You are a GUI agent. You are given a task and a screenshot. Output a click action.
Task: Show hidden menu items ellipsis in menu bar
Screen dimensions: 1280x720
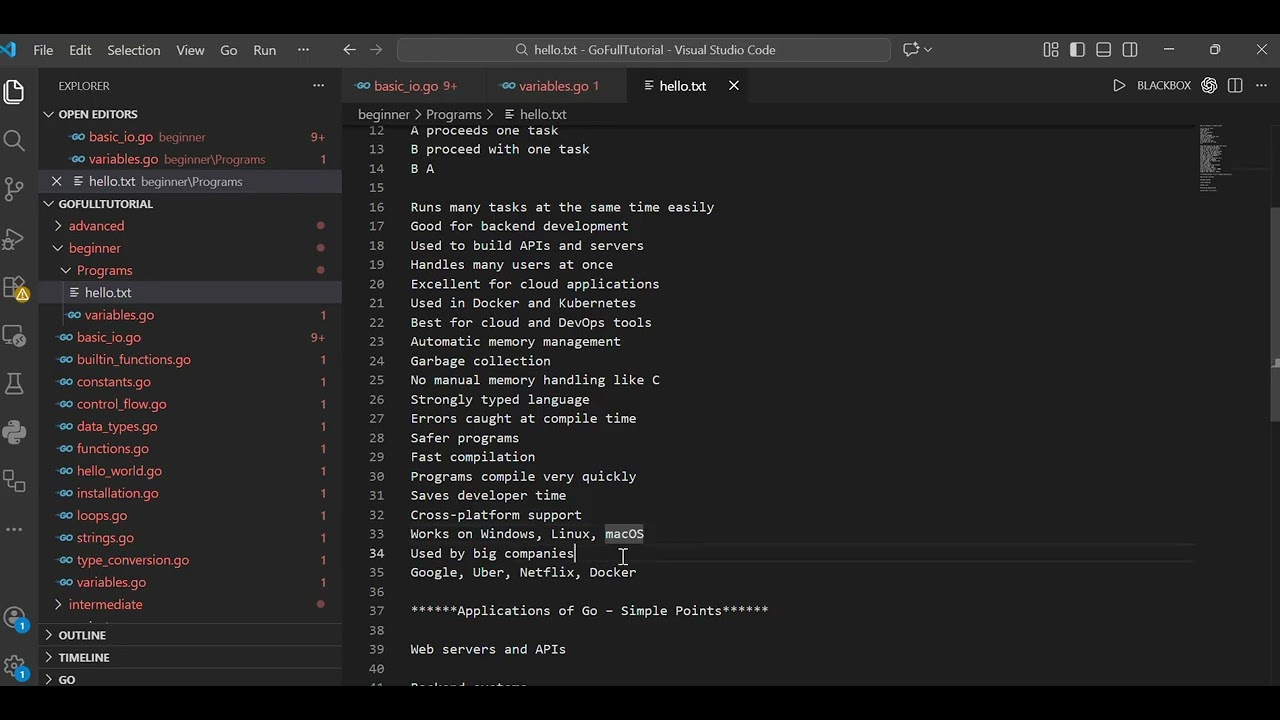[303, 50]
